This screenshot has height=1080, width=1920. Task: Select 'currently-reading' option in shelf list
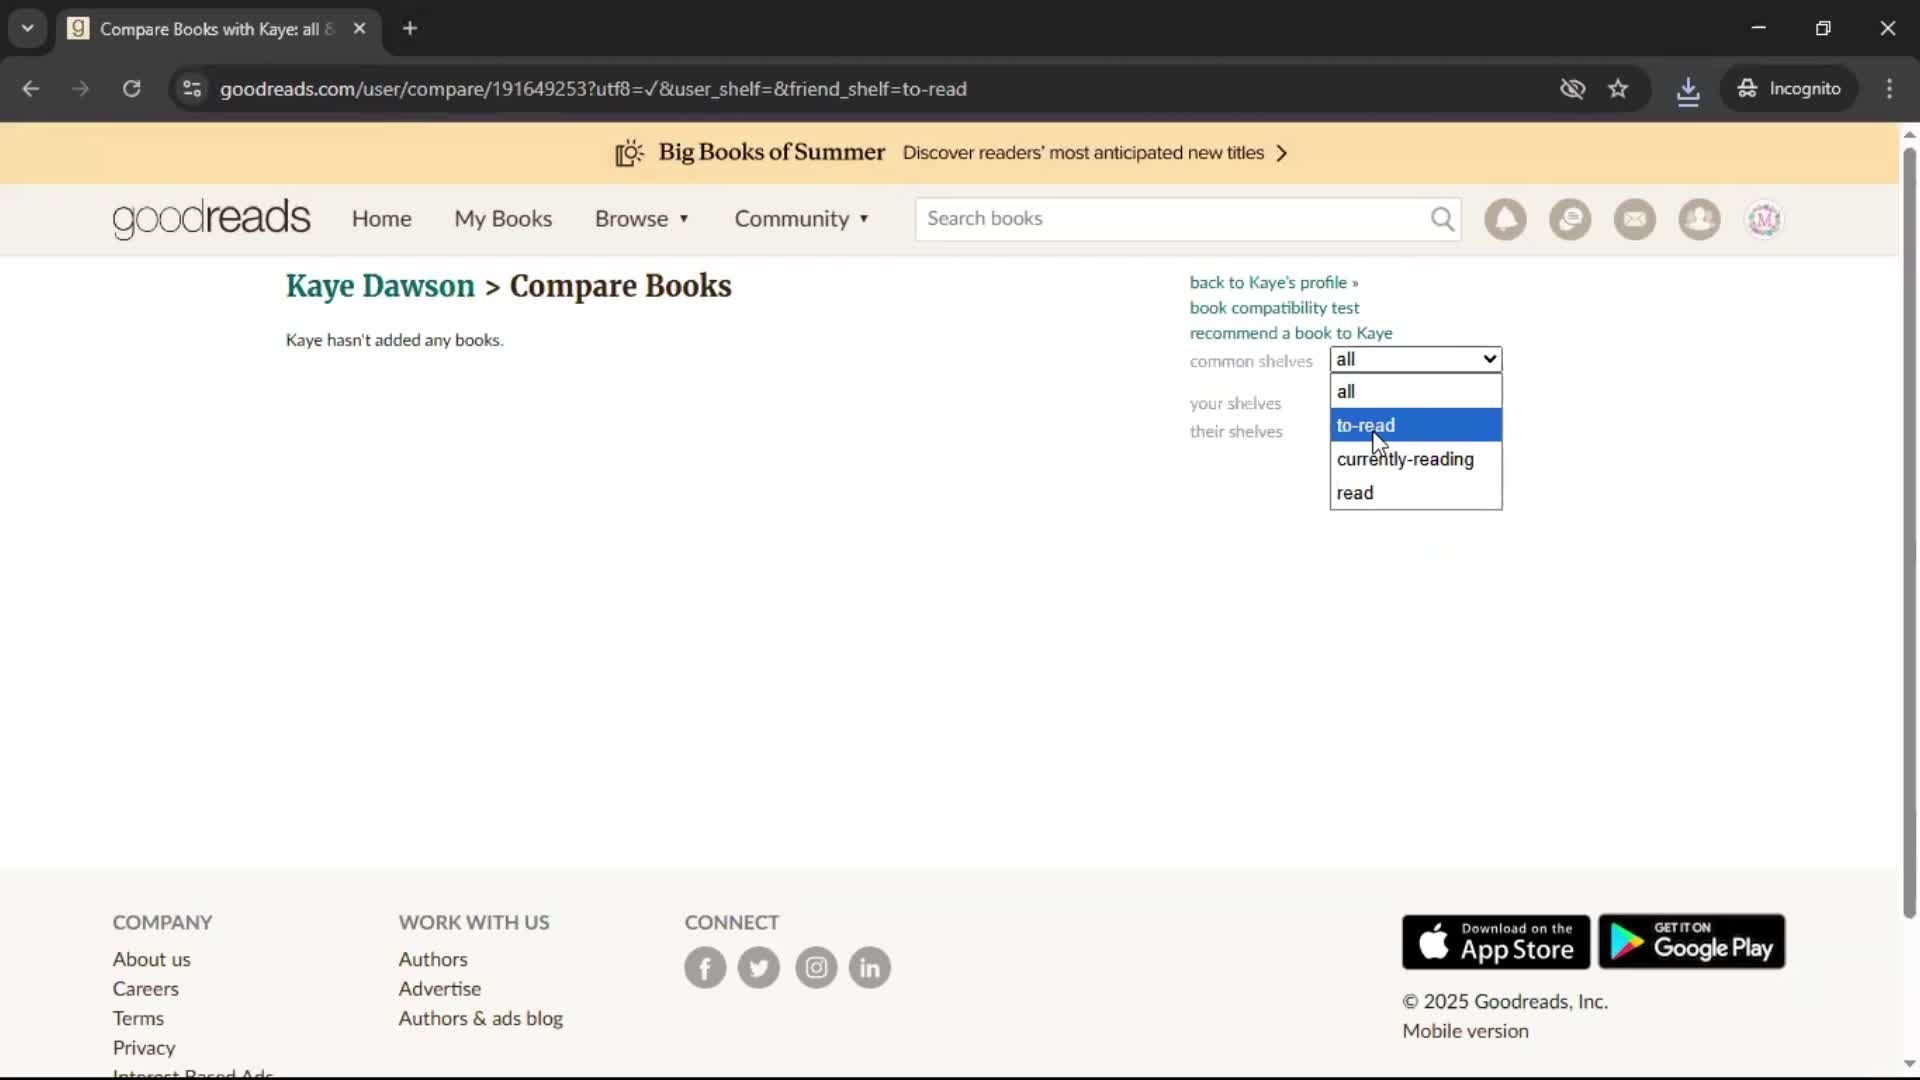click(x=1415, y=459)
